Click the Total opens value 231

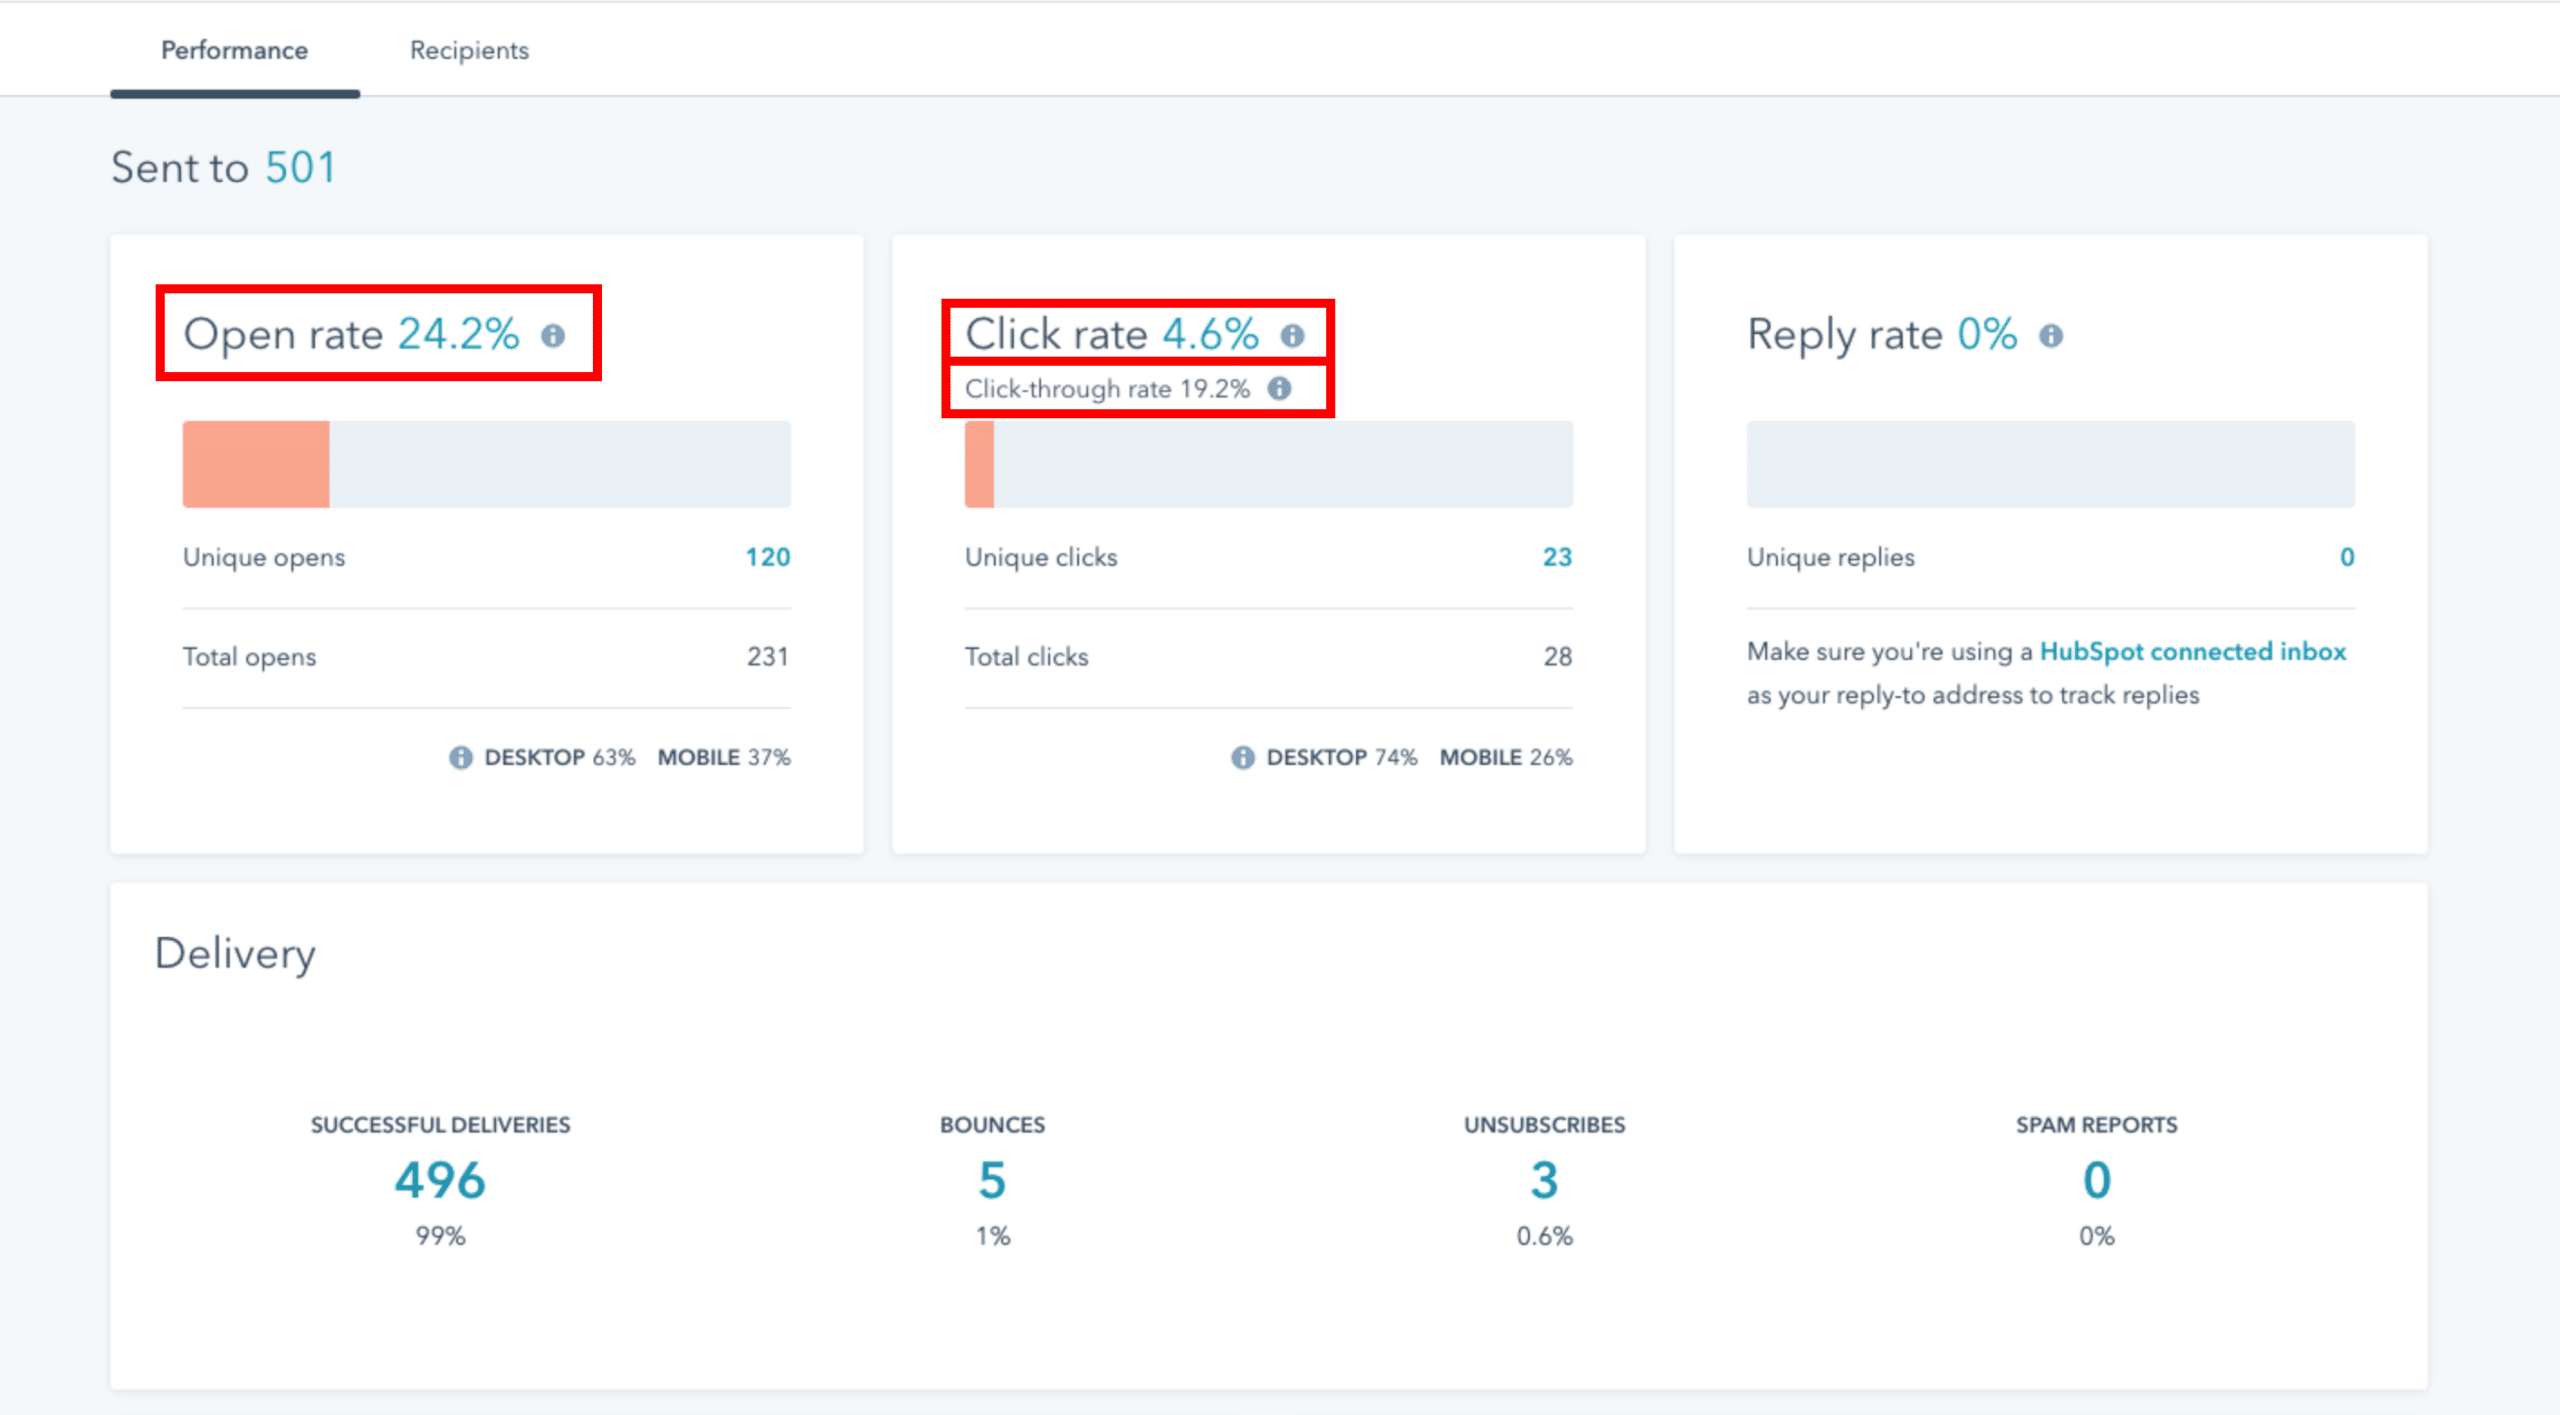click(767, 657)
